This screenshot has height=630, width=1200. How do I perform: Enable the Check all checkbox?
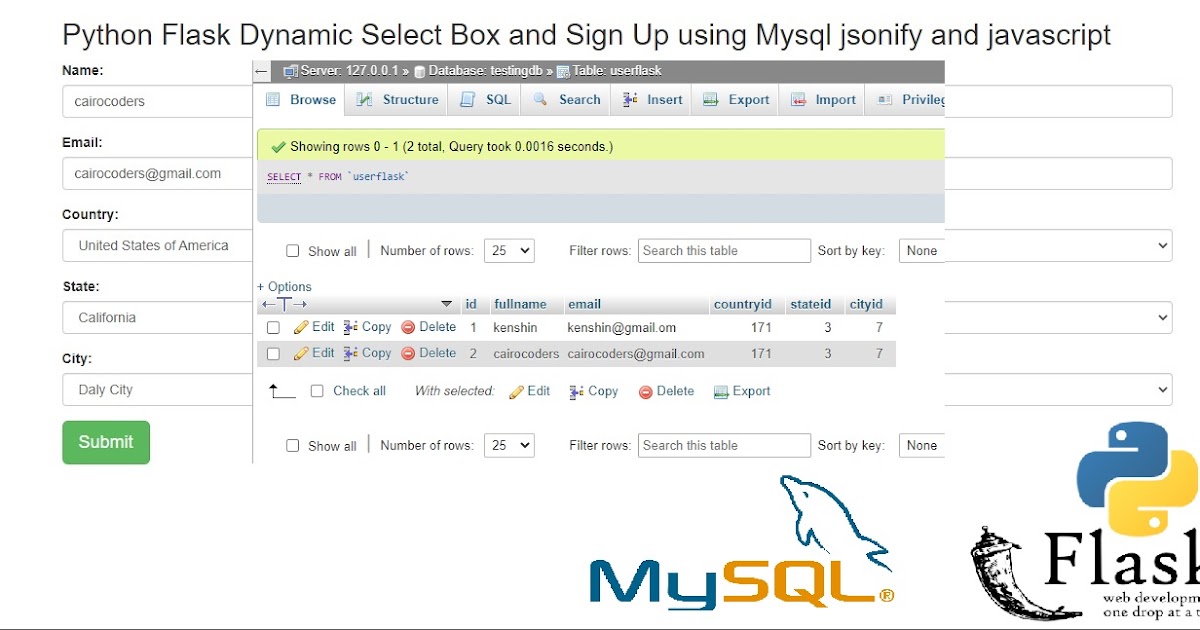(317, 391)
